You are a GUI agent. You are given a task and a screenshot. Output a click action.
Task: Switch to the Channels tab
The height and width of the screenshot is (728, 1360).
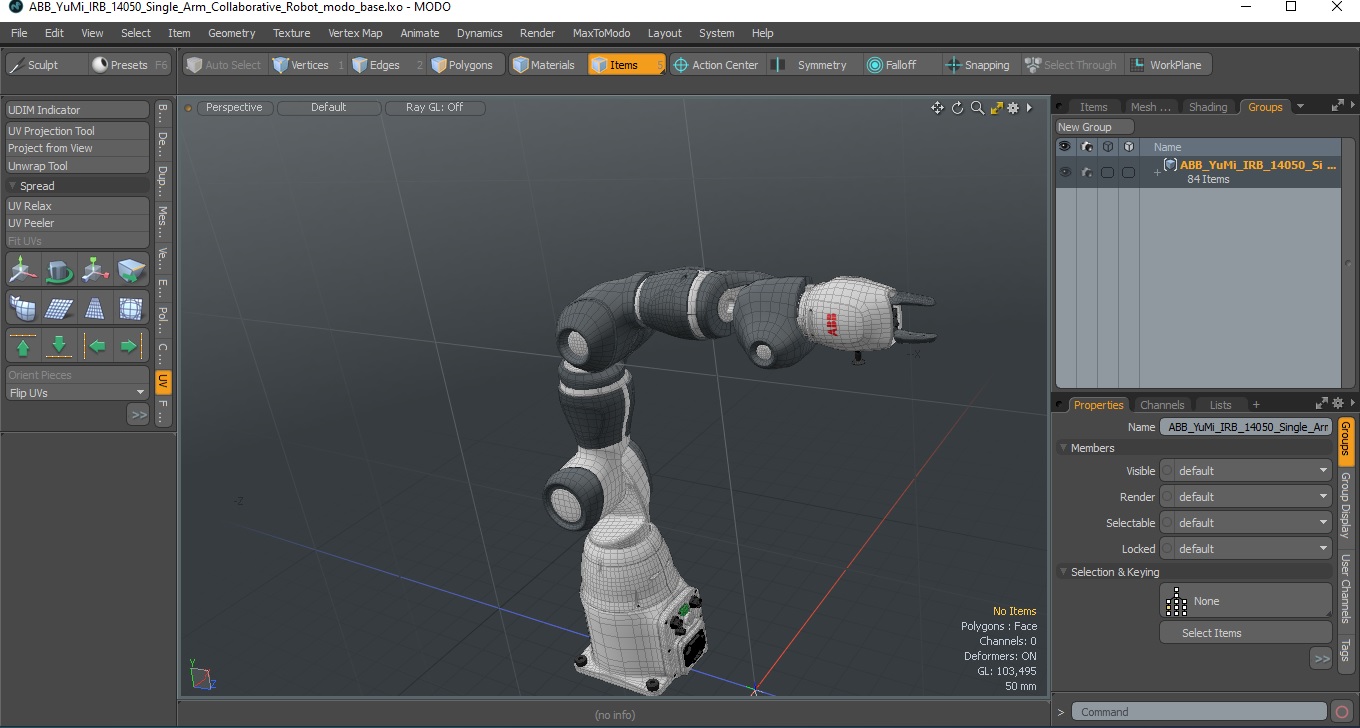coord(1162,405)
